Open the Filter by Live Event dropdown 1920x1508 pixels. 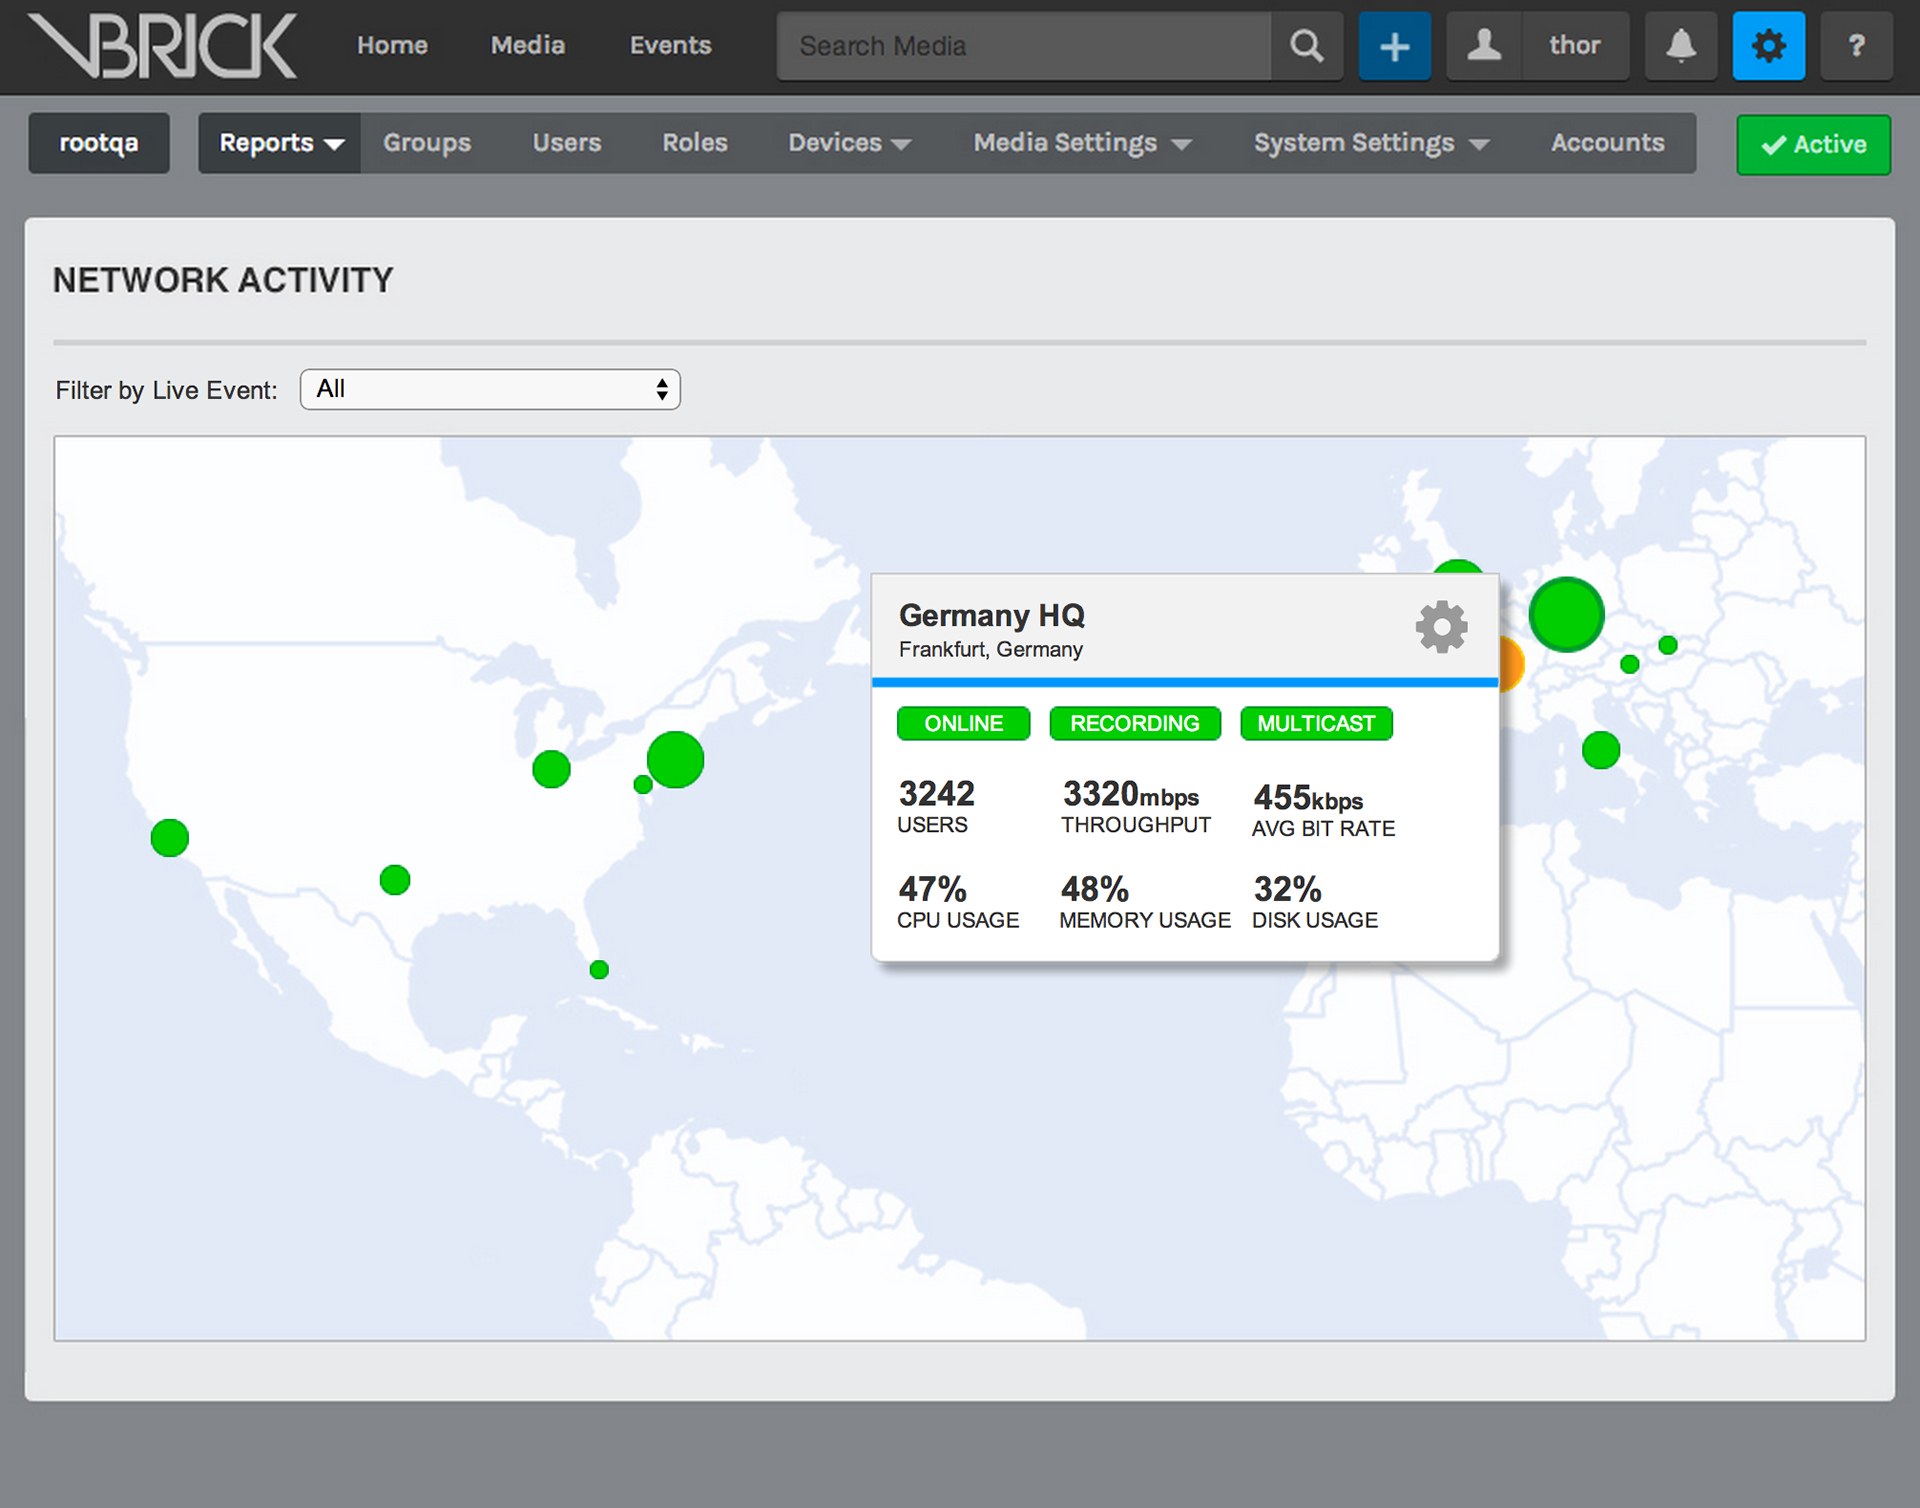pyautogui.click(x=490, y=389)
